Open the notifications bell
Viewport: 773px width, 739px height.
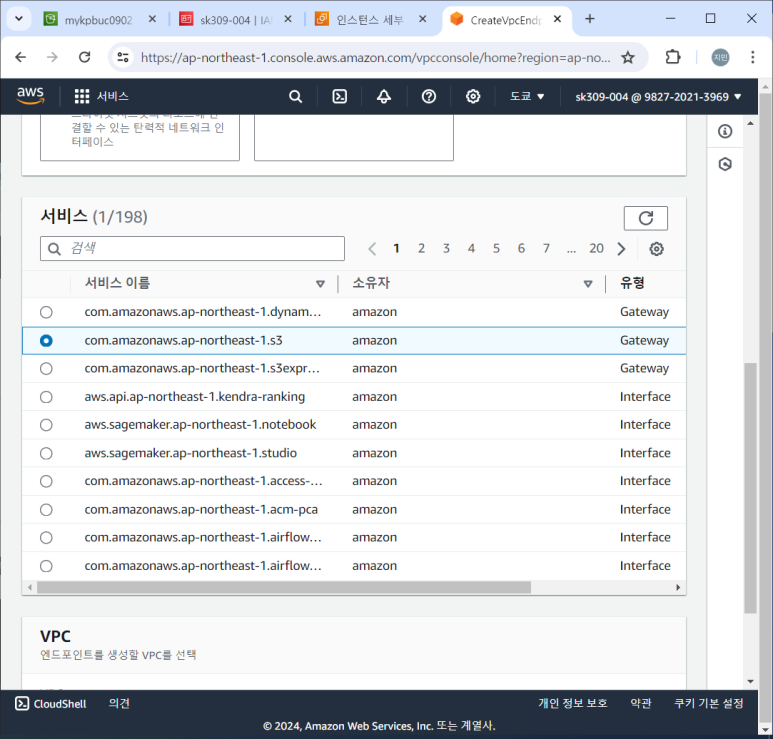click(x=384, y=96)
